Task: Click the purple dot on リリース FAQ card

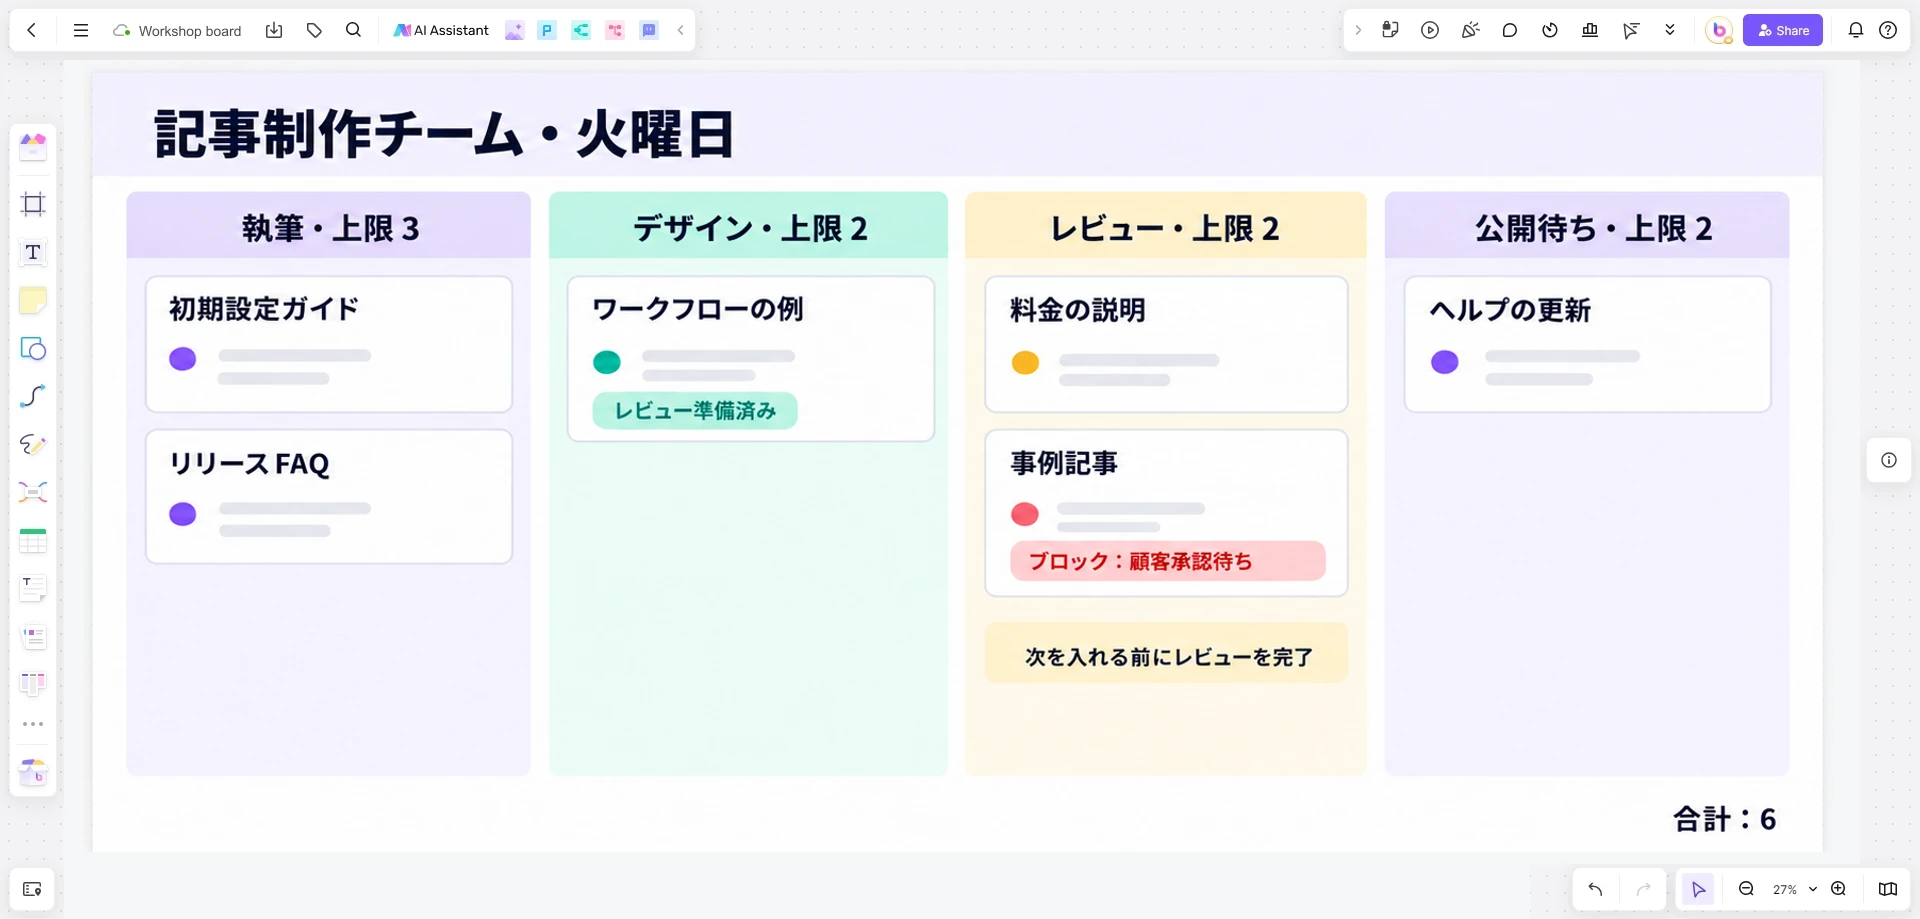Action: coord(183,514)
